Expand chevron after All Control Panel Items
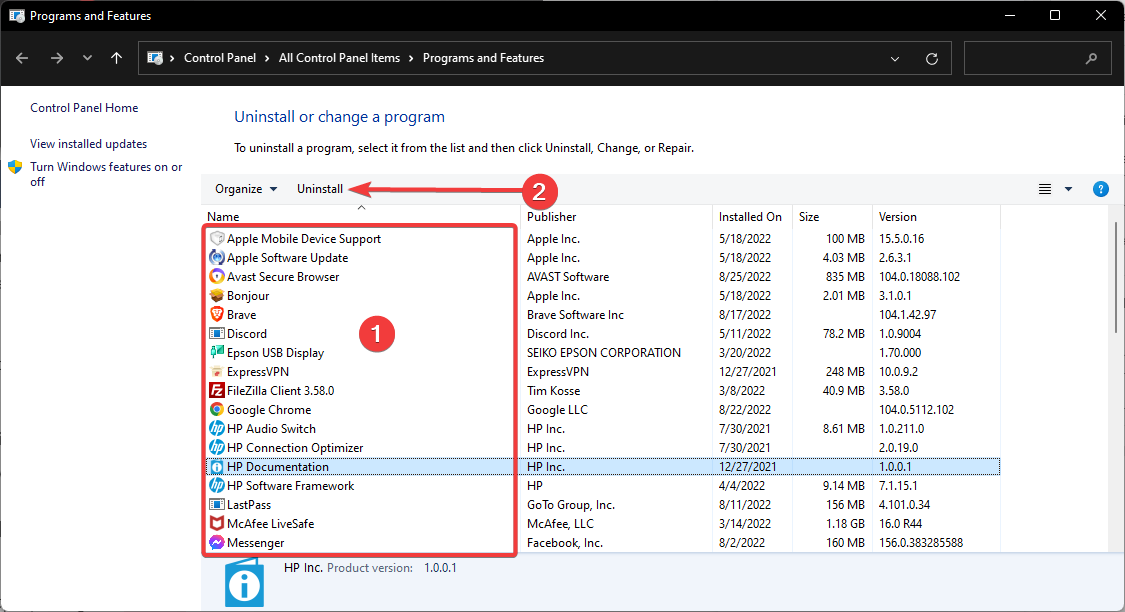This screenshot has width=1125, height=612. tap(411, 58)
